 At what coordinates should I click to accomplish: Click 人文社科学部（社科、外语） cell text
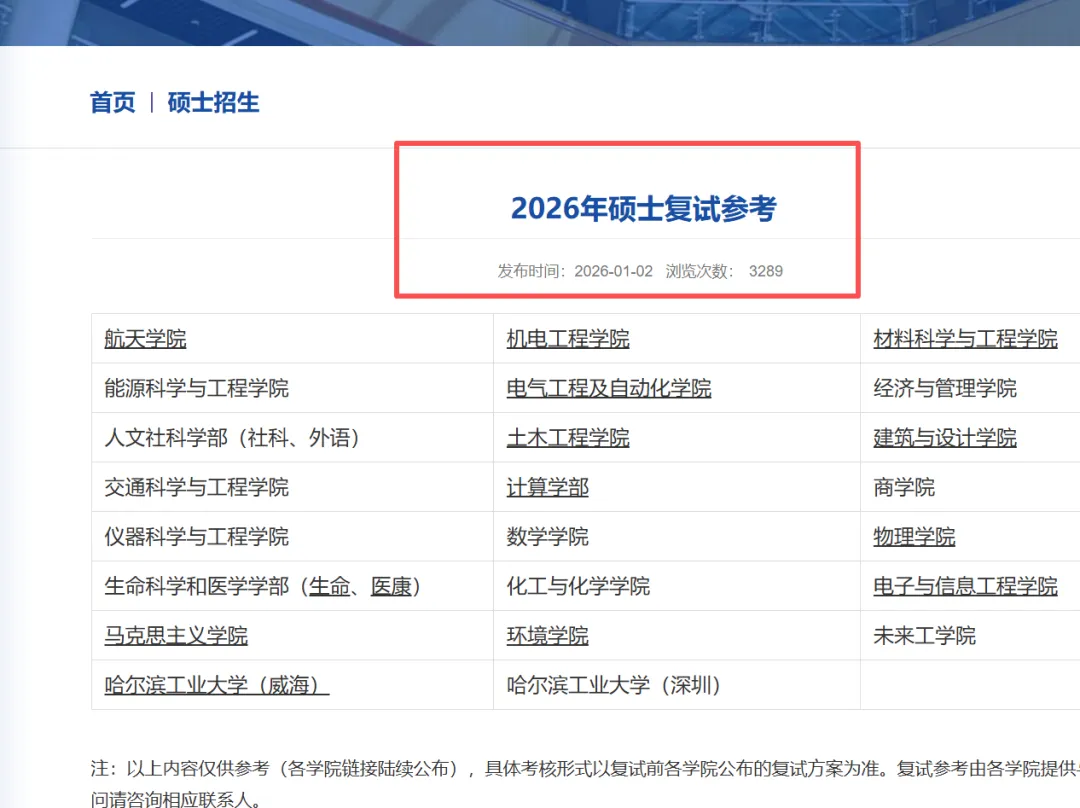click(x=232, y=438)
